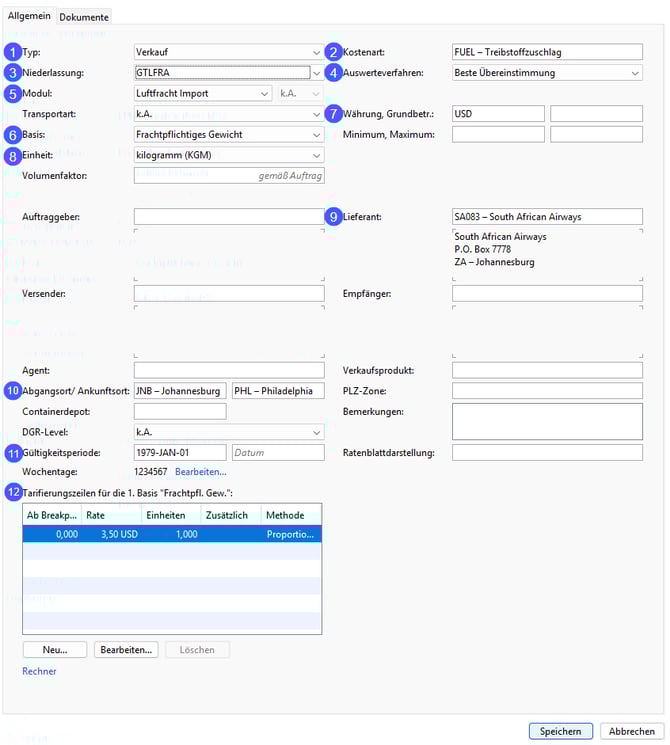Switch to the Dokumente tab
The width and height of the screenshot is (670, 745).
click(84, 17)
